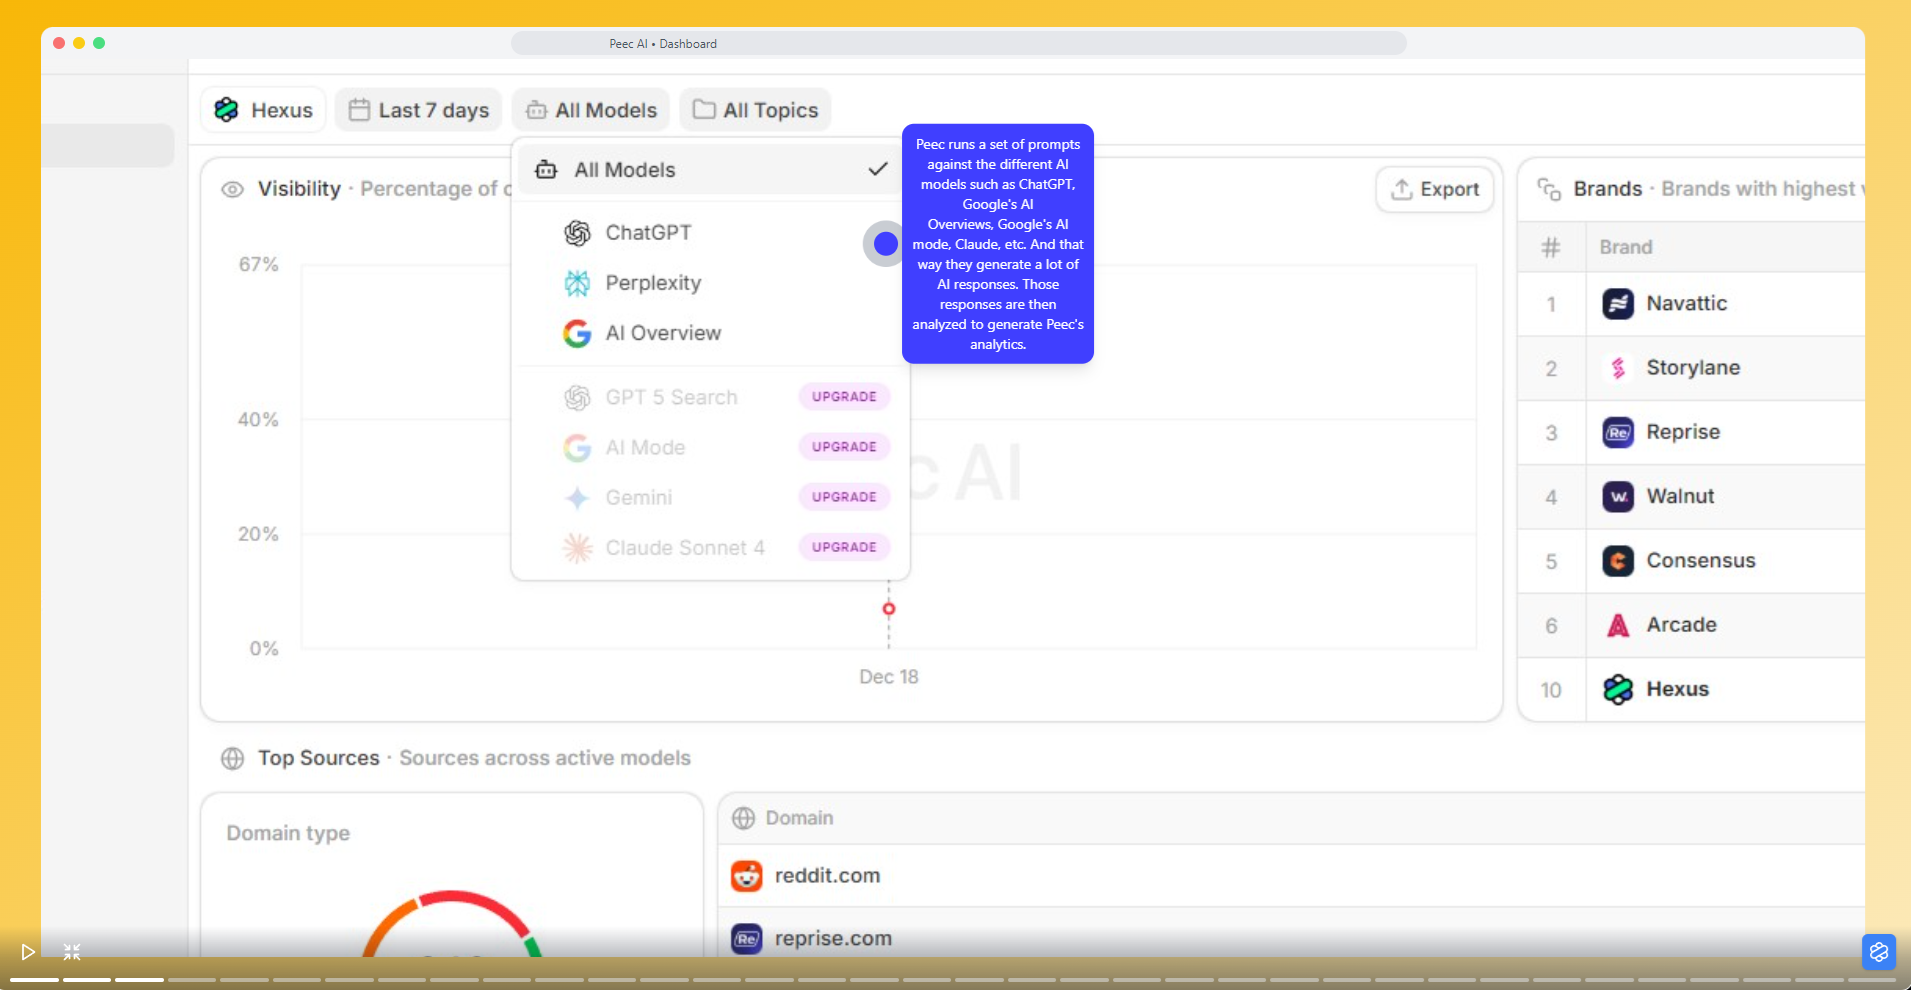
Task: Open the Storylane row in Brands
Action: click(1691, 368)
